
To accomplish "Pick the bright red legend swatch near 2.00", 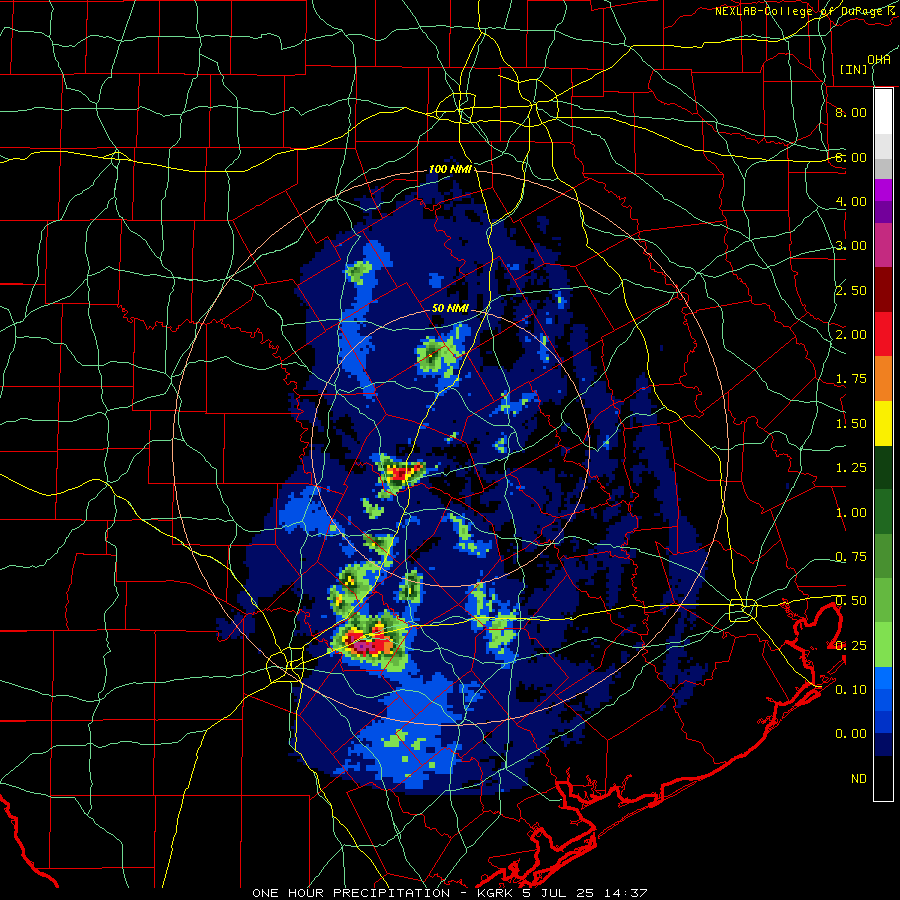I will click(883, 334).
